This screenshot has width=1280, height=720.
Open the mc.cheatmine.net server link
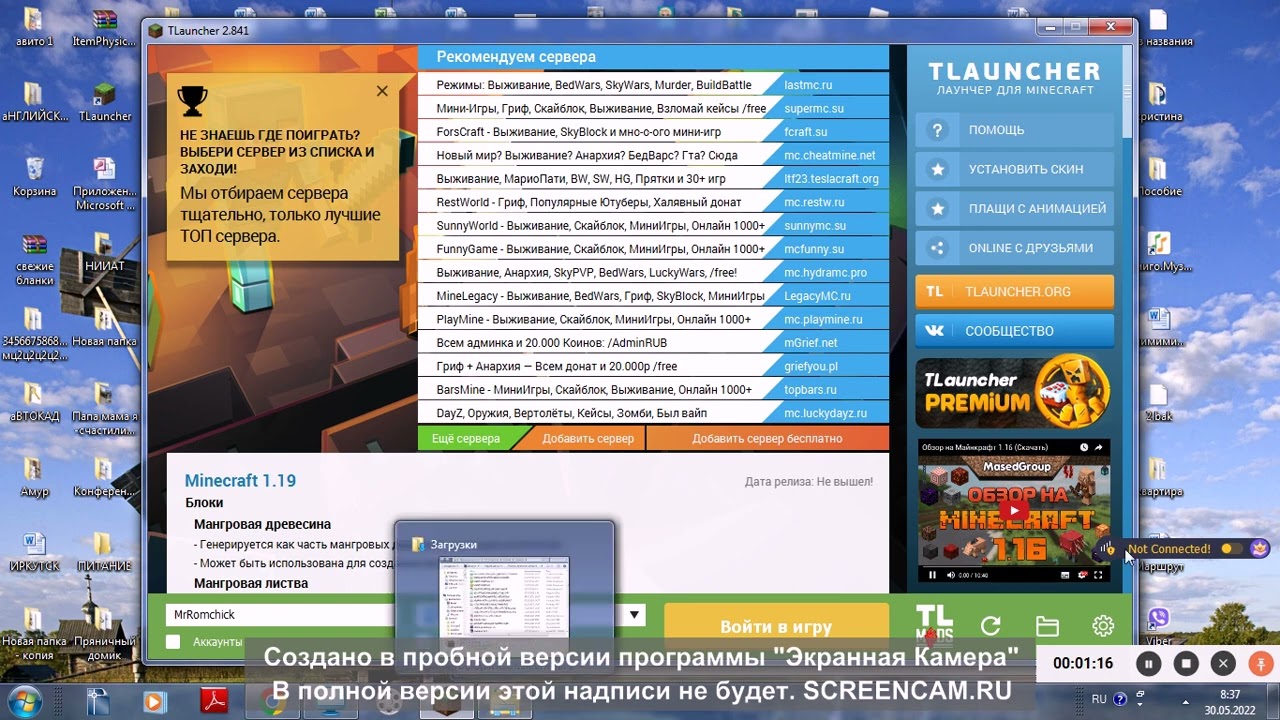pyautogui.click(x=830, y=155)
